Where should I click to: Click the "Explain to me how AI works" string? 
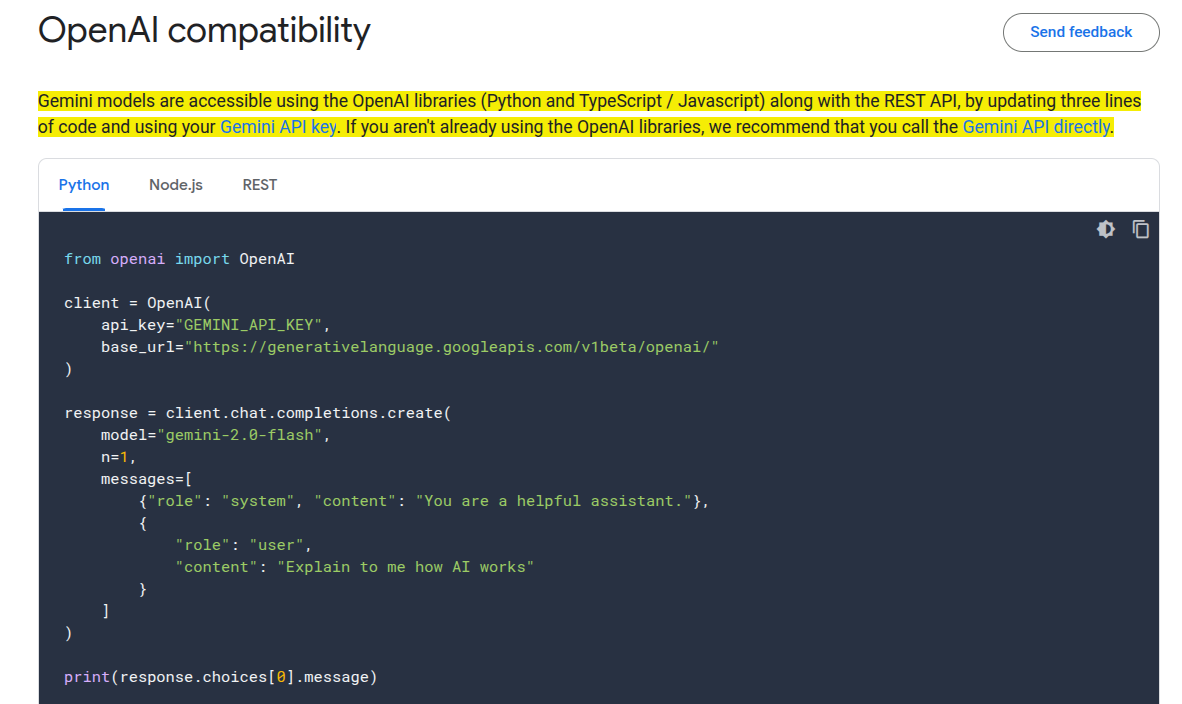click(406, 567)
